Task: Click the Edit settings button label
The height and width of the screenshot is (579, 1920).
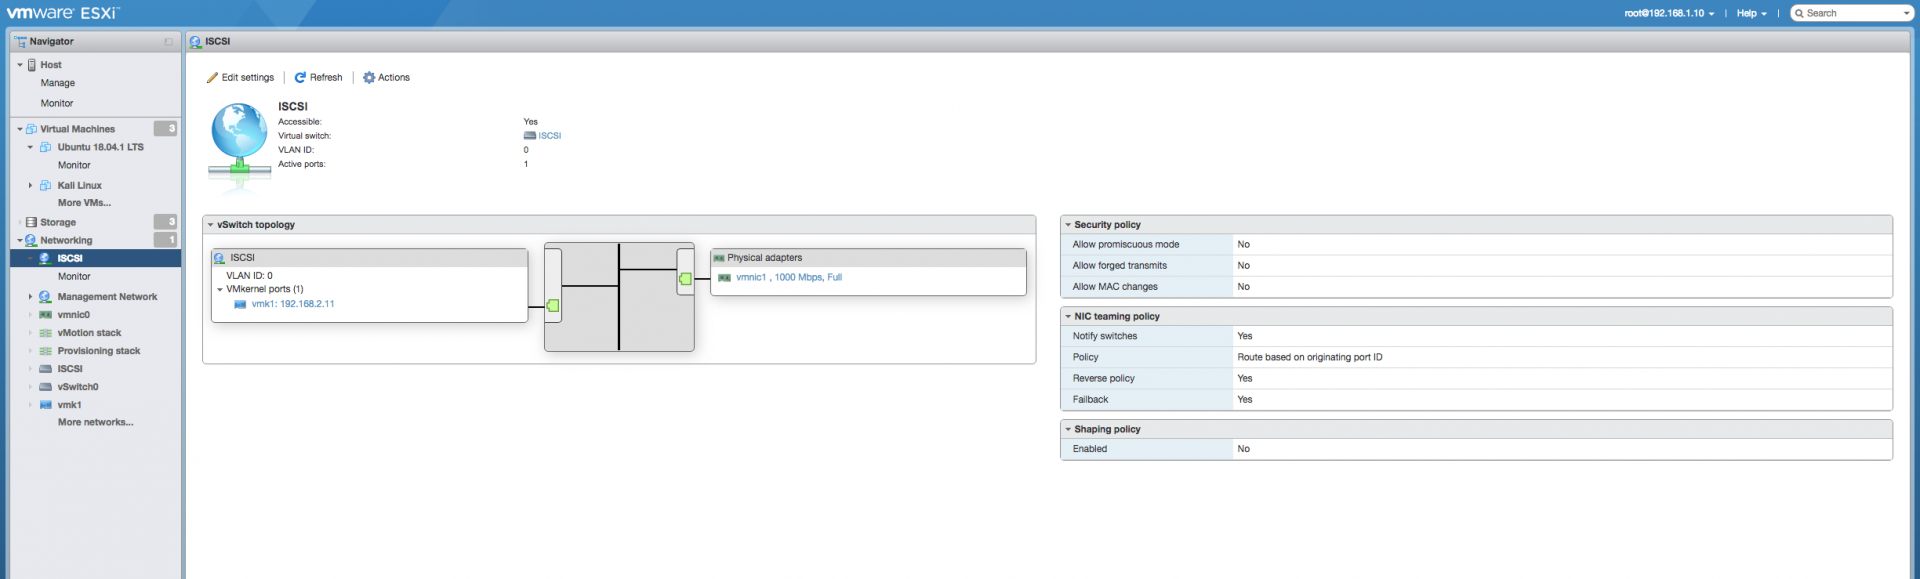Action: pos(248,78)
